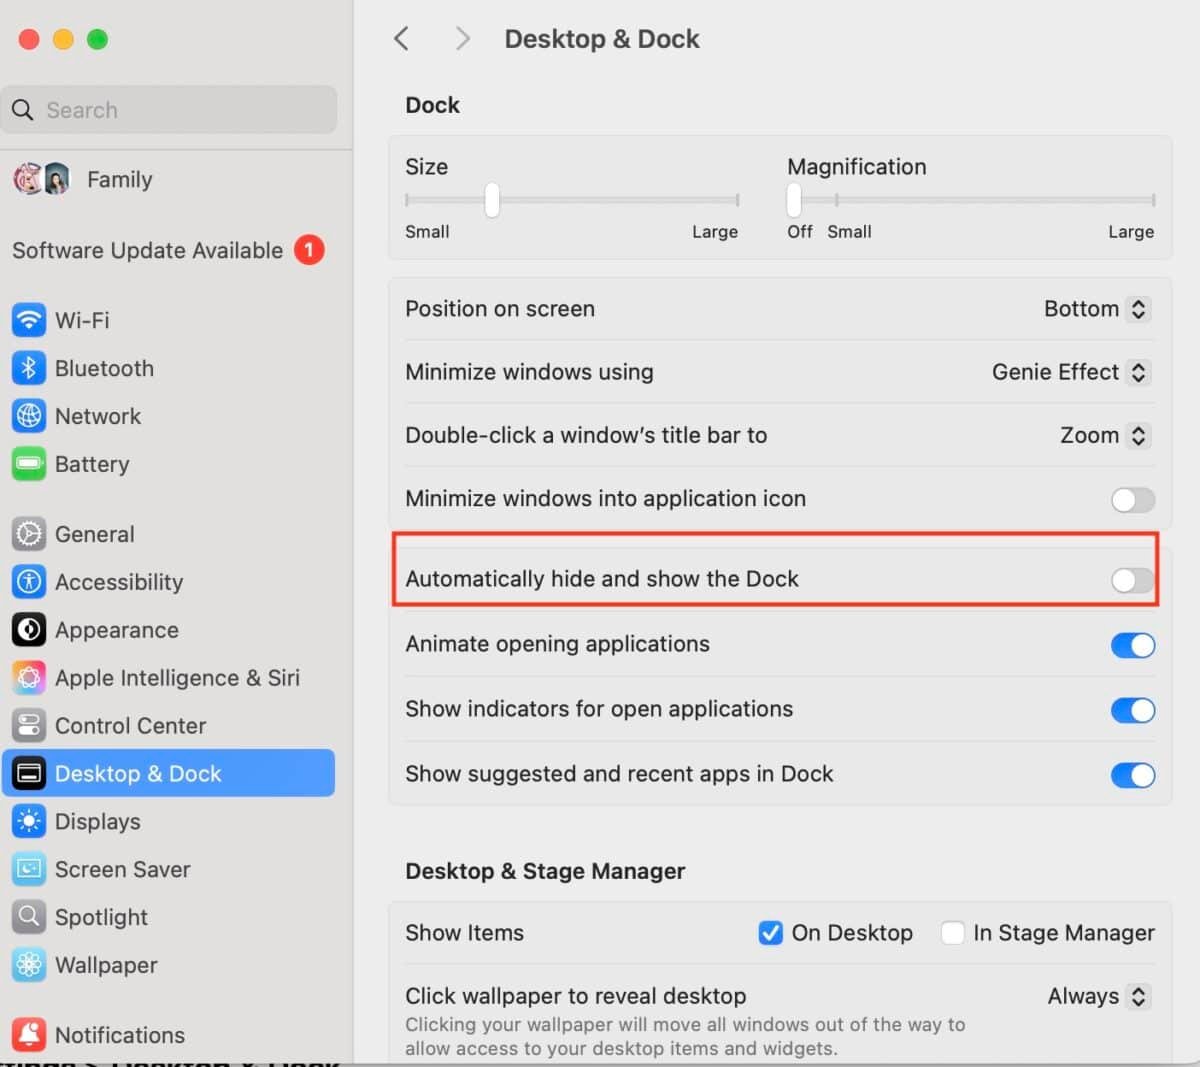Uncheck the On Desktop checkbox
Image resolution: width=1200 pixels, height=1067 pixels.
tap(771, 933)
